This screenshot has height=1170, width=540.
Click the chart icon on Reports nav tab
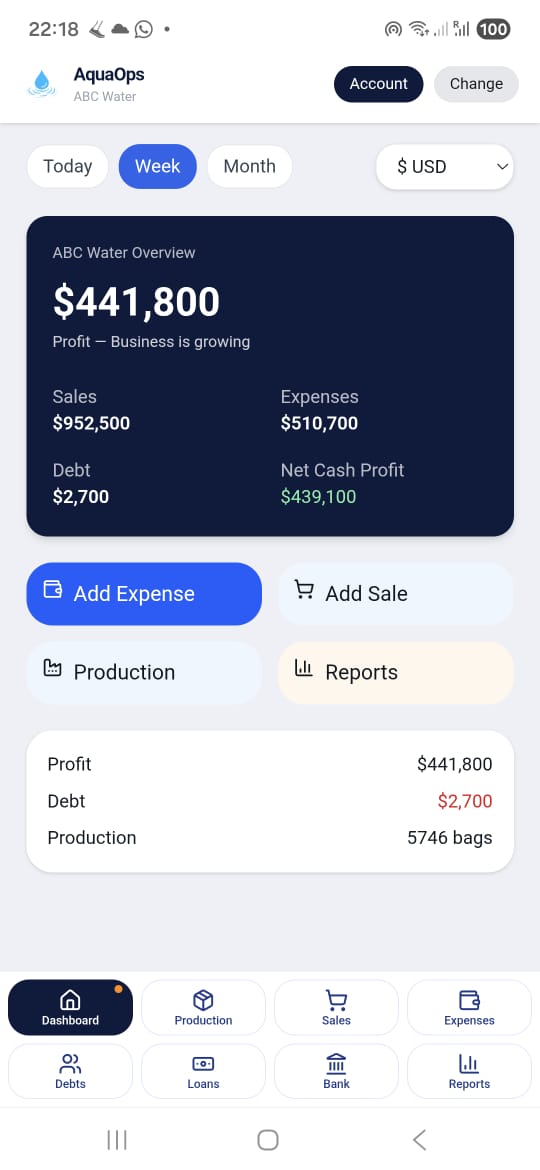click(x=469, y=1063)
